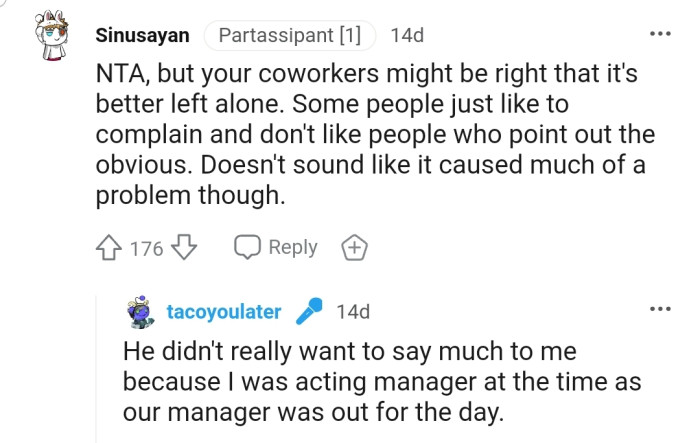Downvote Sinusayan's comment
Image resolution: width=700 pixels, height=443 pixels.
point(185,248)
